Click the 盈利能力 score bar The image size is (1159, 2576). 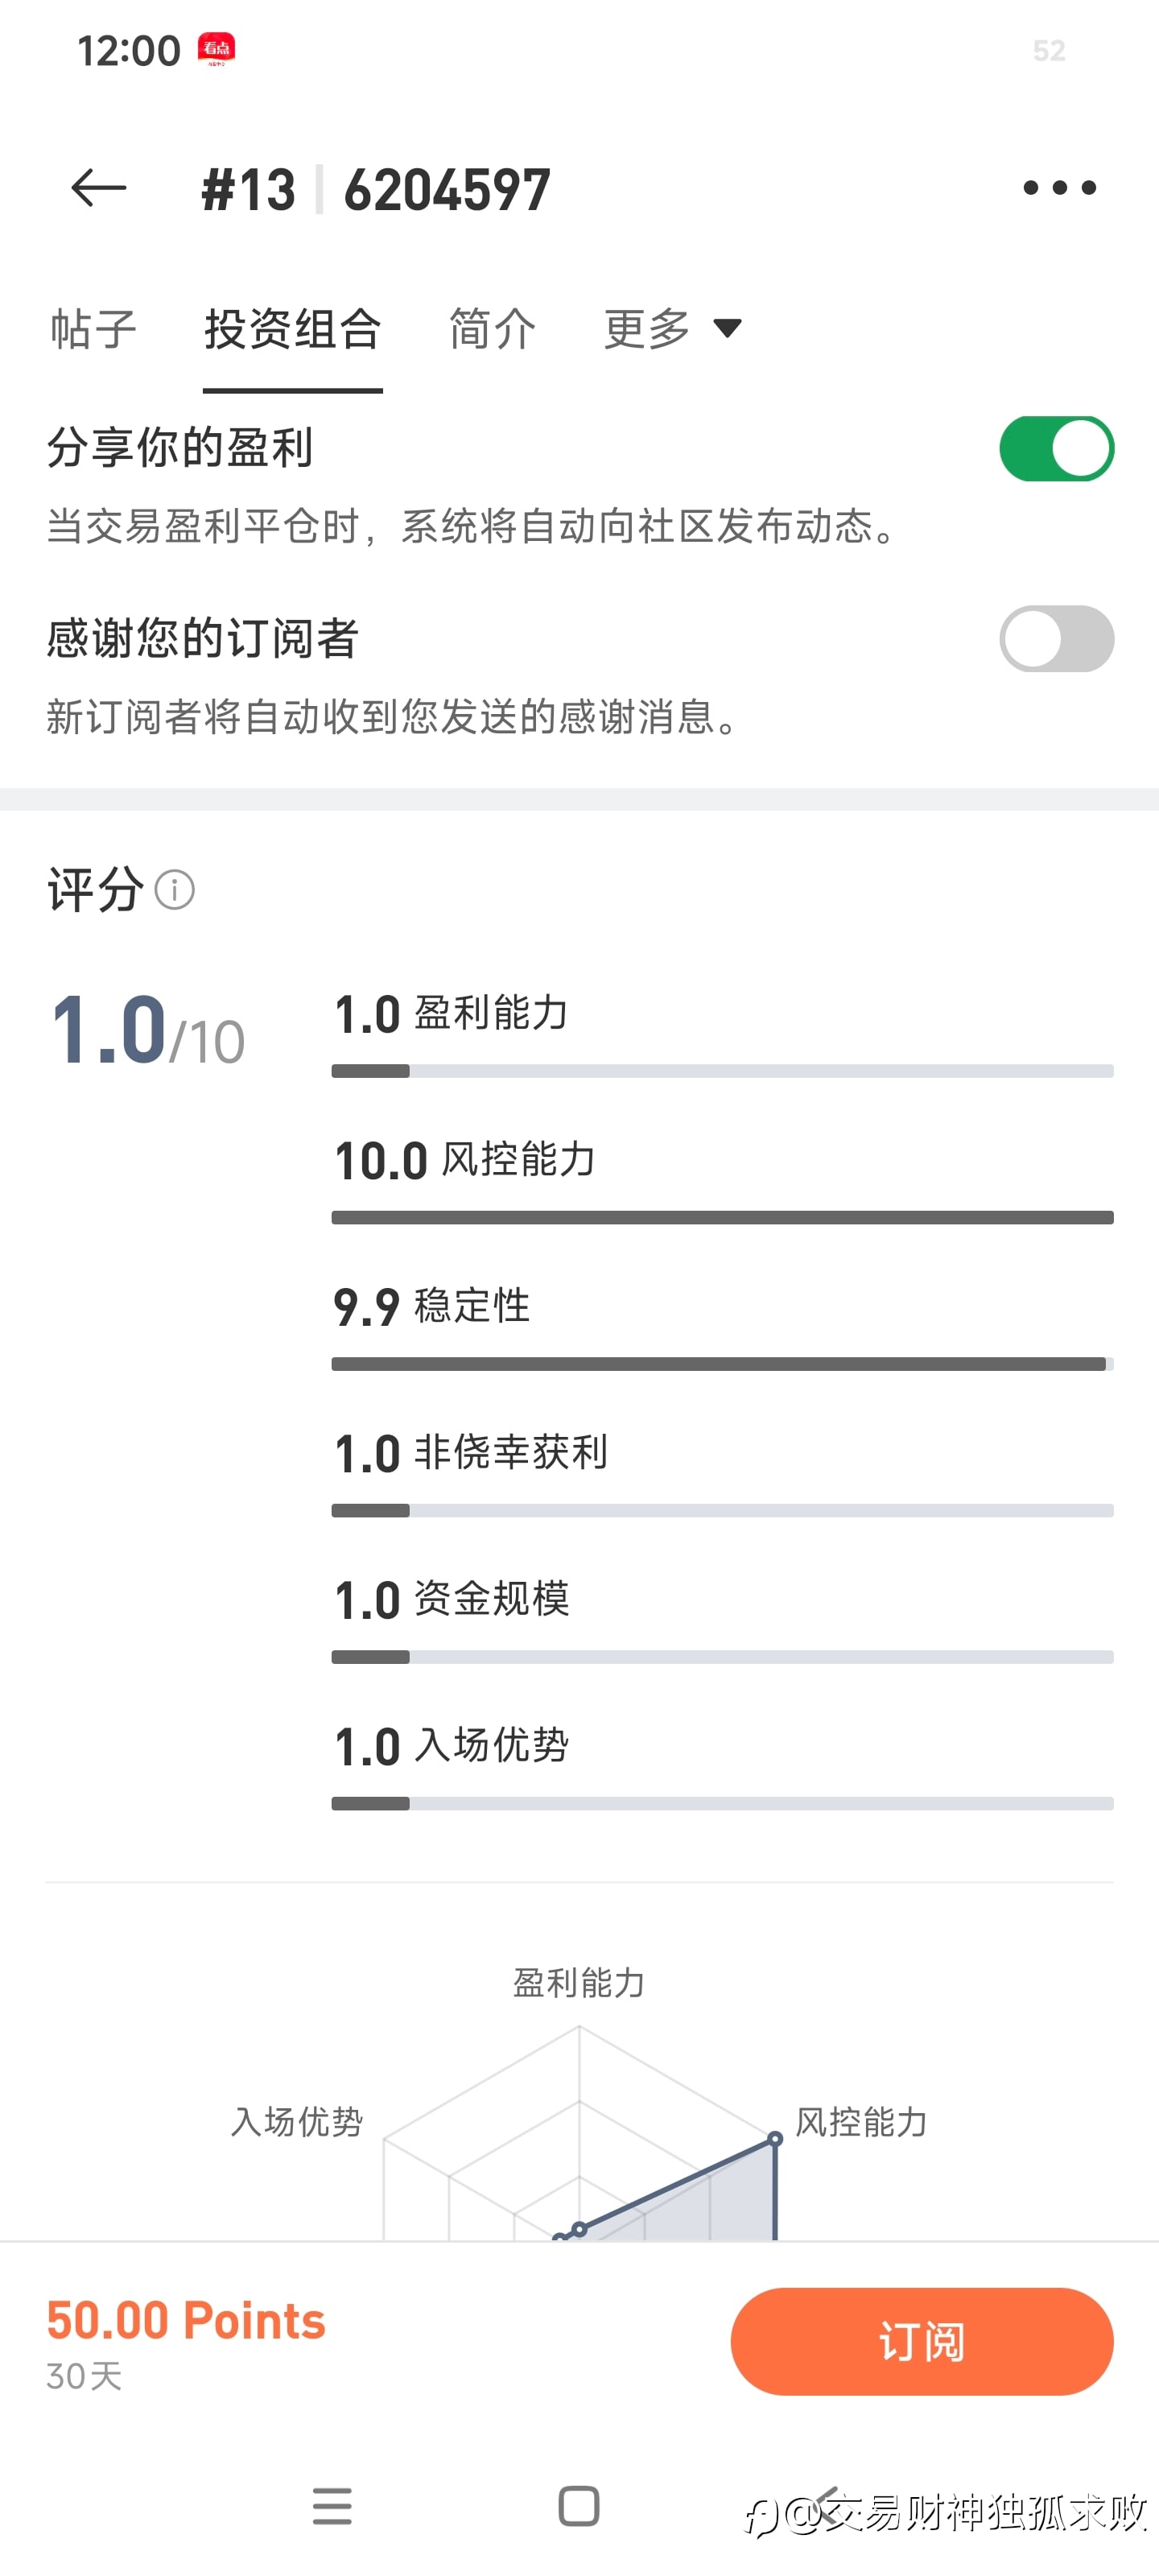pyautogui.click(x=722, y=1071)
